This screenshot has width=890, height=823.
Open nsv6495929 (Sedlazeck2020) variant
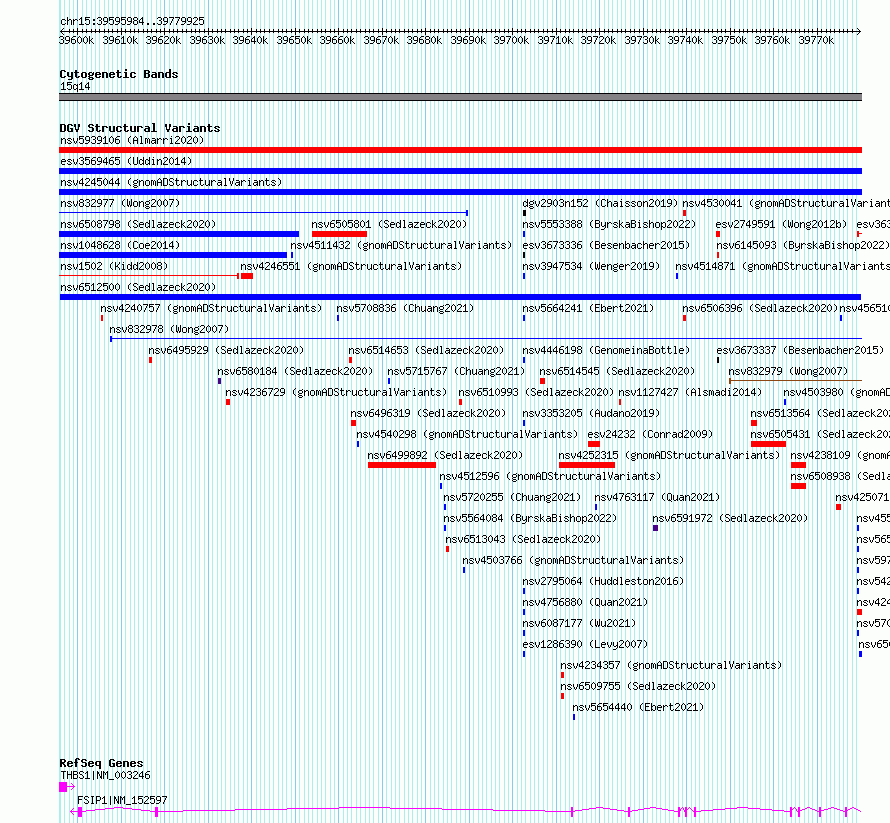pos(226,350)
